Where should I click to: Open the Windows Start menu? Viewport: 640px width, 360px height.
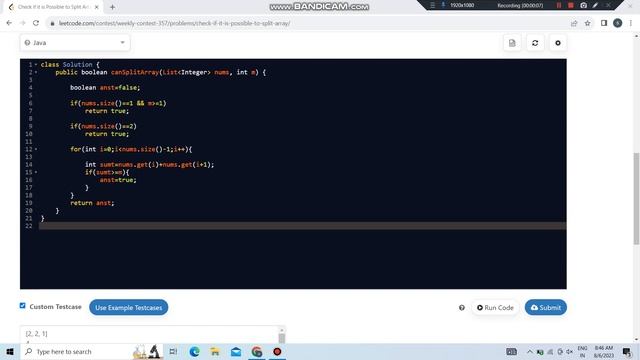click(x=10, y=351)
